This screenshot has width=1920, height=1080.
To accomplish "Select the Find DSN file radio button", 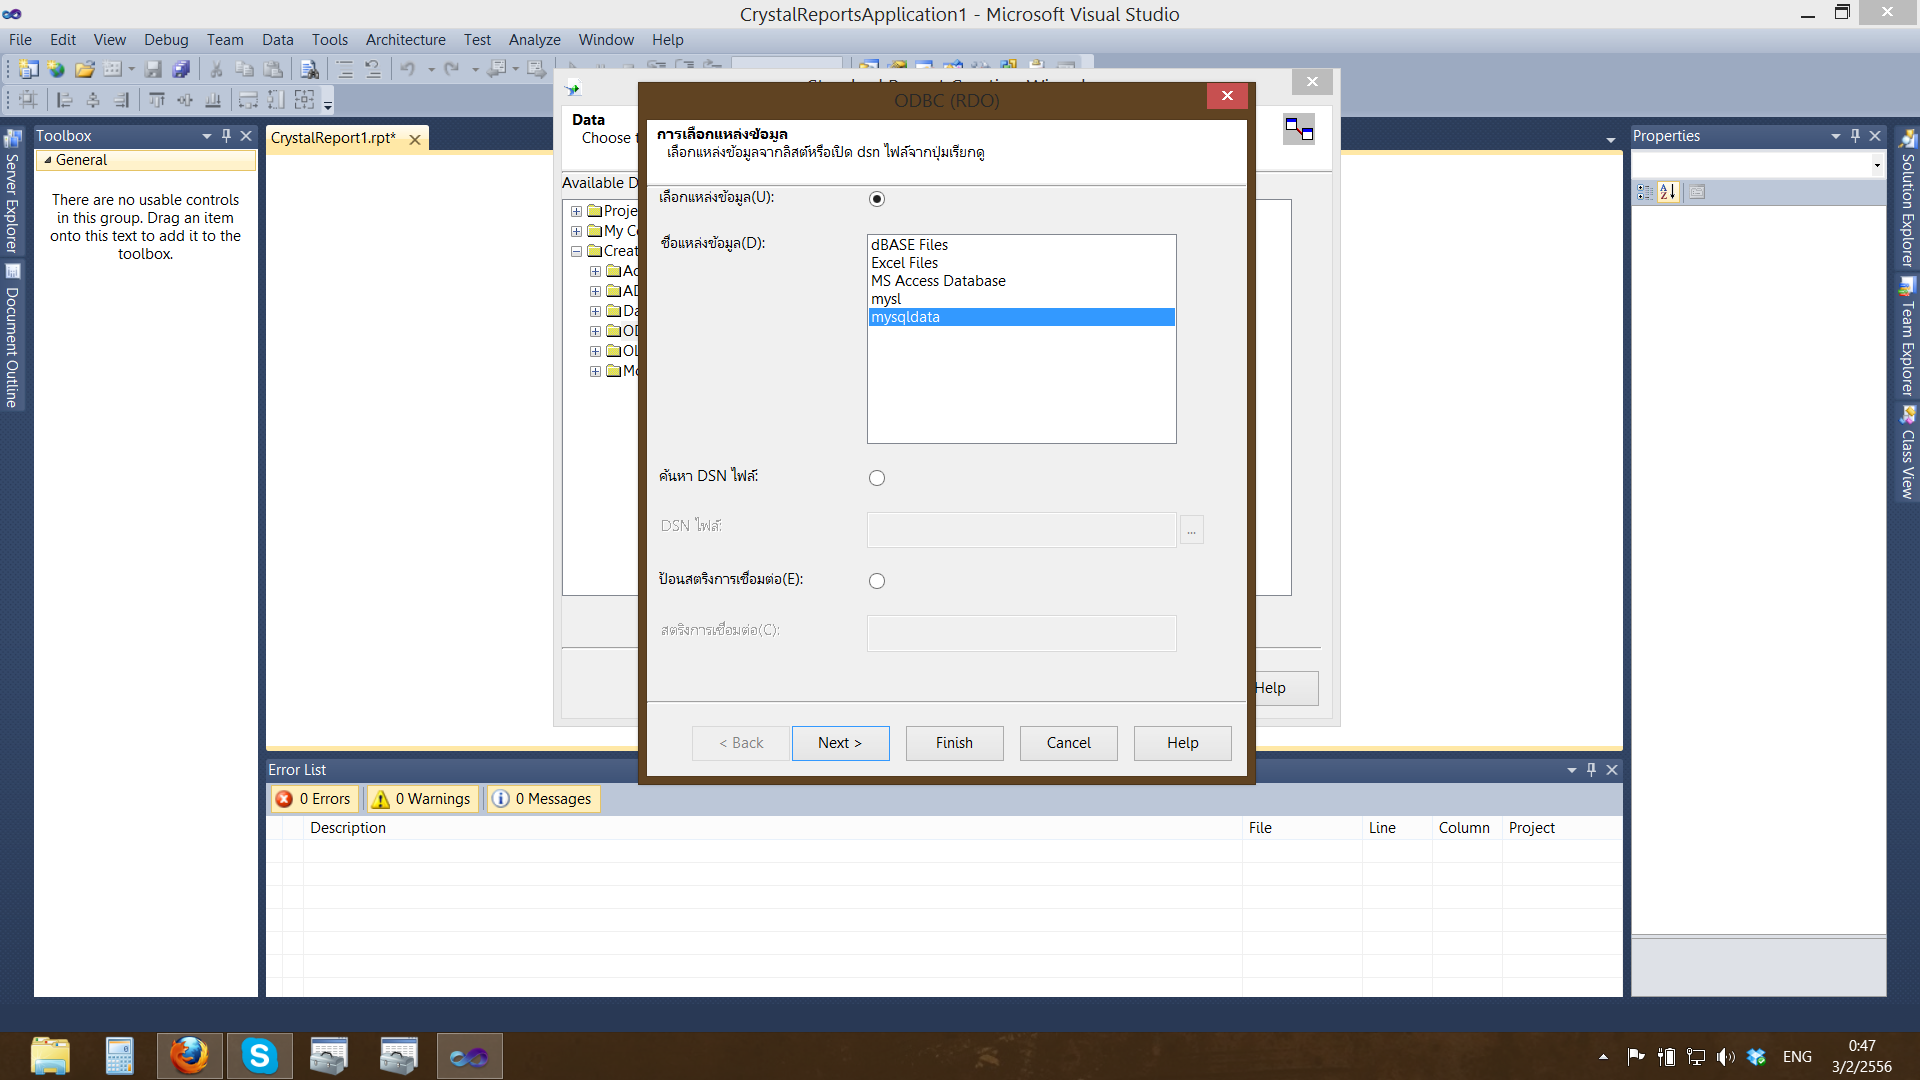I will coord(877,478).
